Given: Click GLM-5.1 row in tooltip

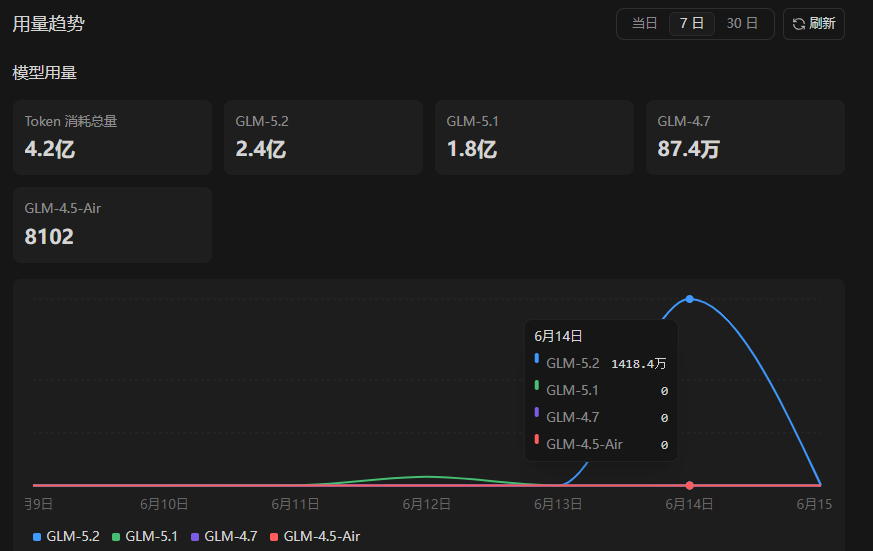Looking at the screenshot, I should click(601, 391).
